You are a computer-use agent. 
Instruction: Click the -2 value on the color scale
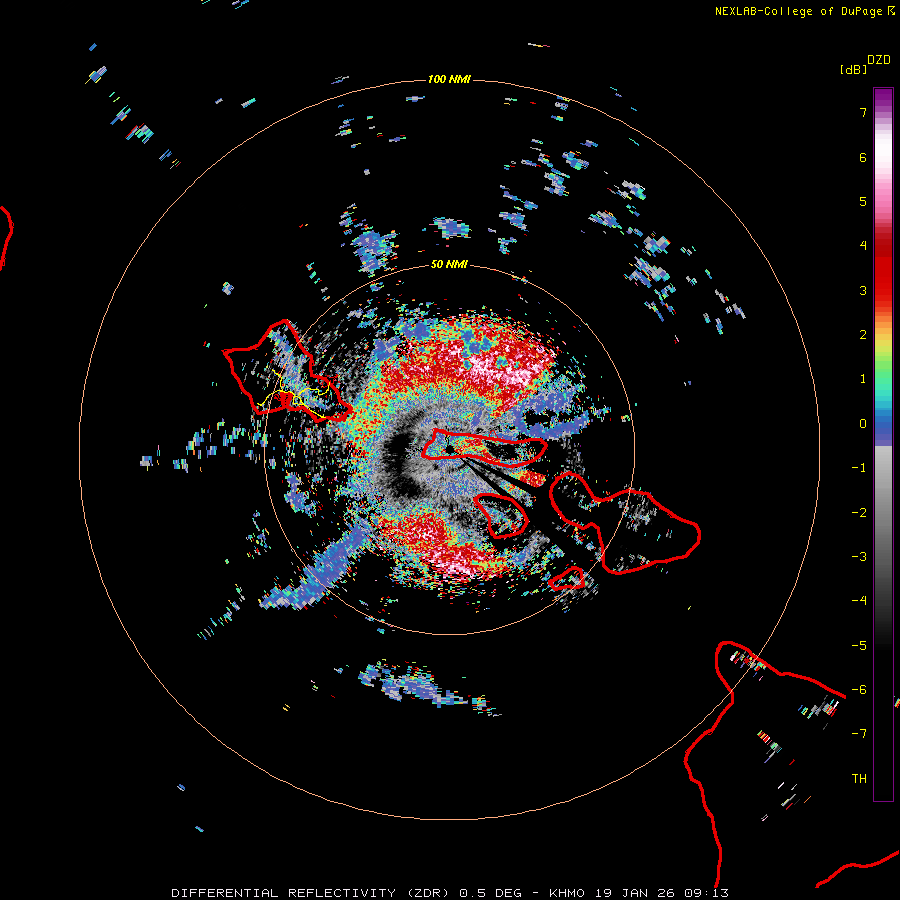pos(859,513)
